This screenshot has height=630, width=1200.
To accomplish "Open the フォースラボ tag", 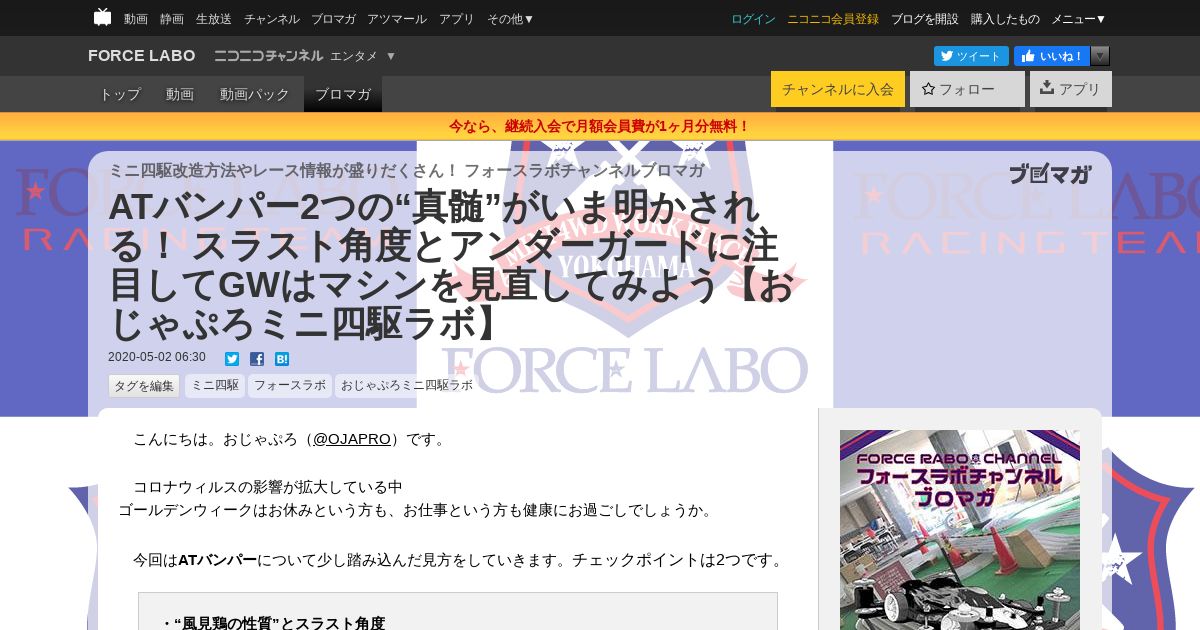I will (x=289, y=385).
